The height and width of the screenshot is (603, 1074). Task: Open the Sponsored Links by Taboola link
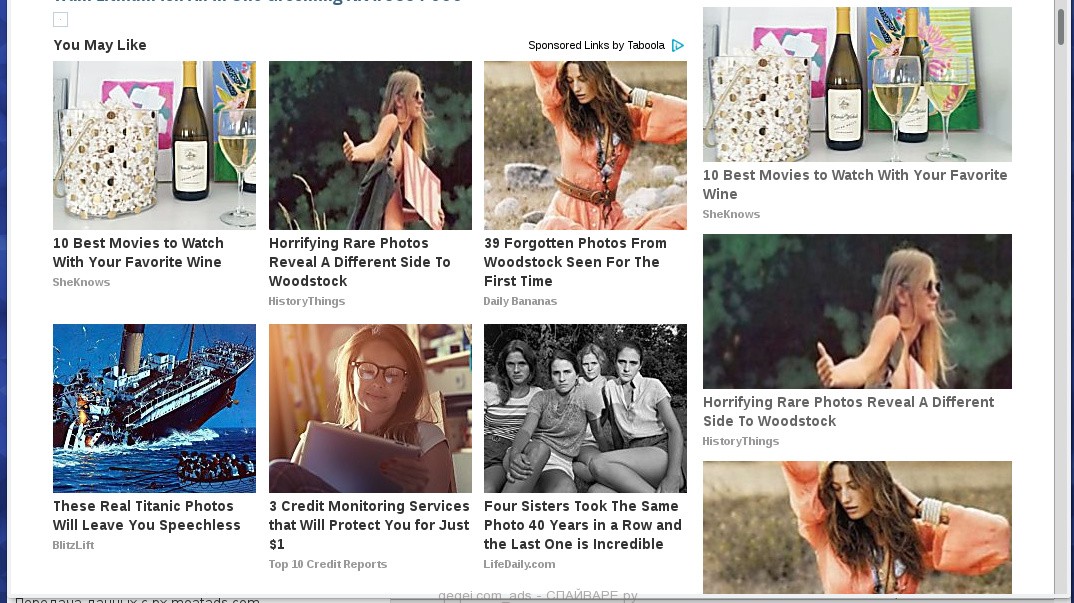click(596, 45)
